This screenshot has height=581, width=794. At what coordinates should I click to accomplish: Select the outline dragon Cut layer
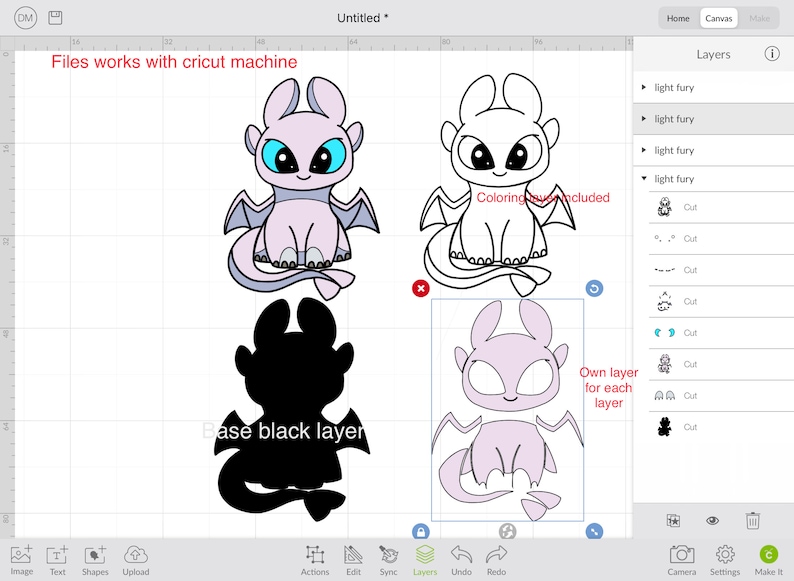click(x=721, y=207)
